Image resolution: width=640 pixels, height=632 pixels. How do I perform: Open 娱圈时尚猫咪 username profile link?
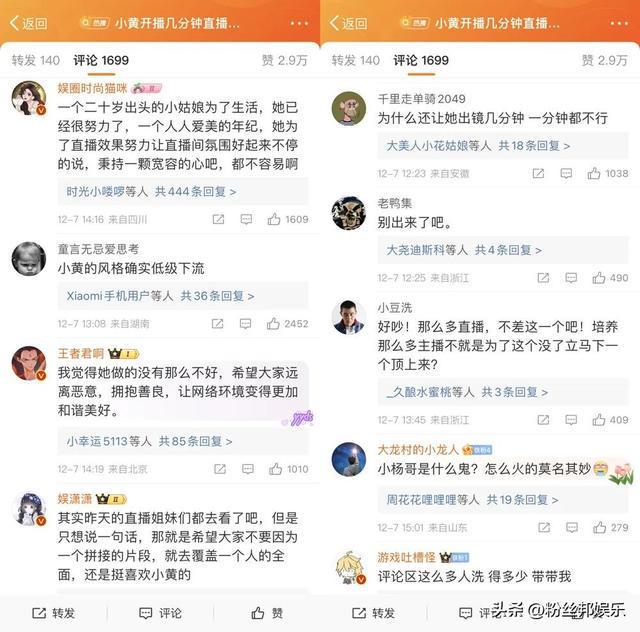92,88
